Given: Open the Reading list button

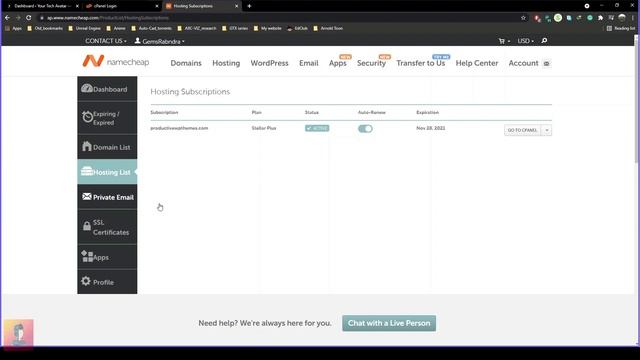Looking at the screenshot, I should click(x=620, y=29).
